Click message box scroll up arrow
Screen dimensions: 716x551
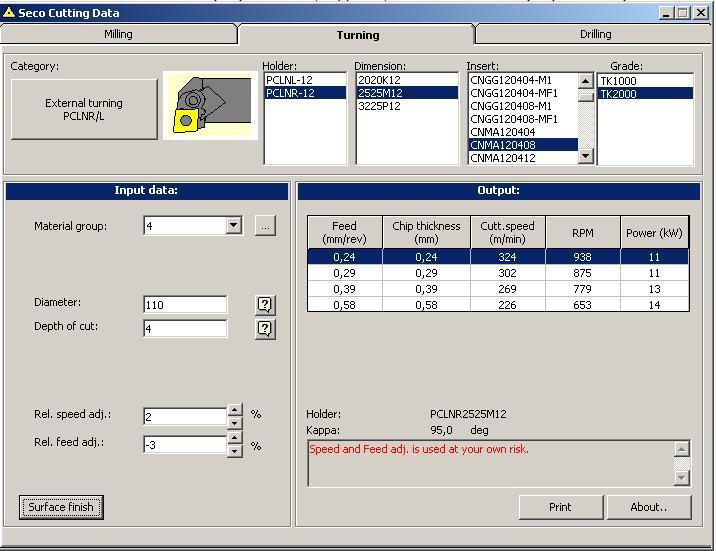pos(681,449)
